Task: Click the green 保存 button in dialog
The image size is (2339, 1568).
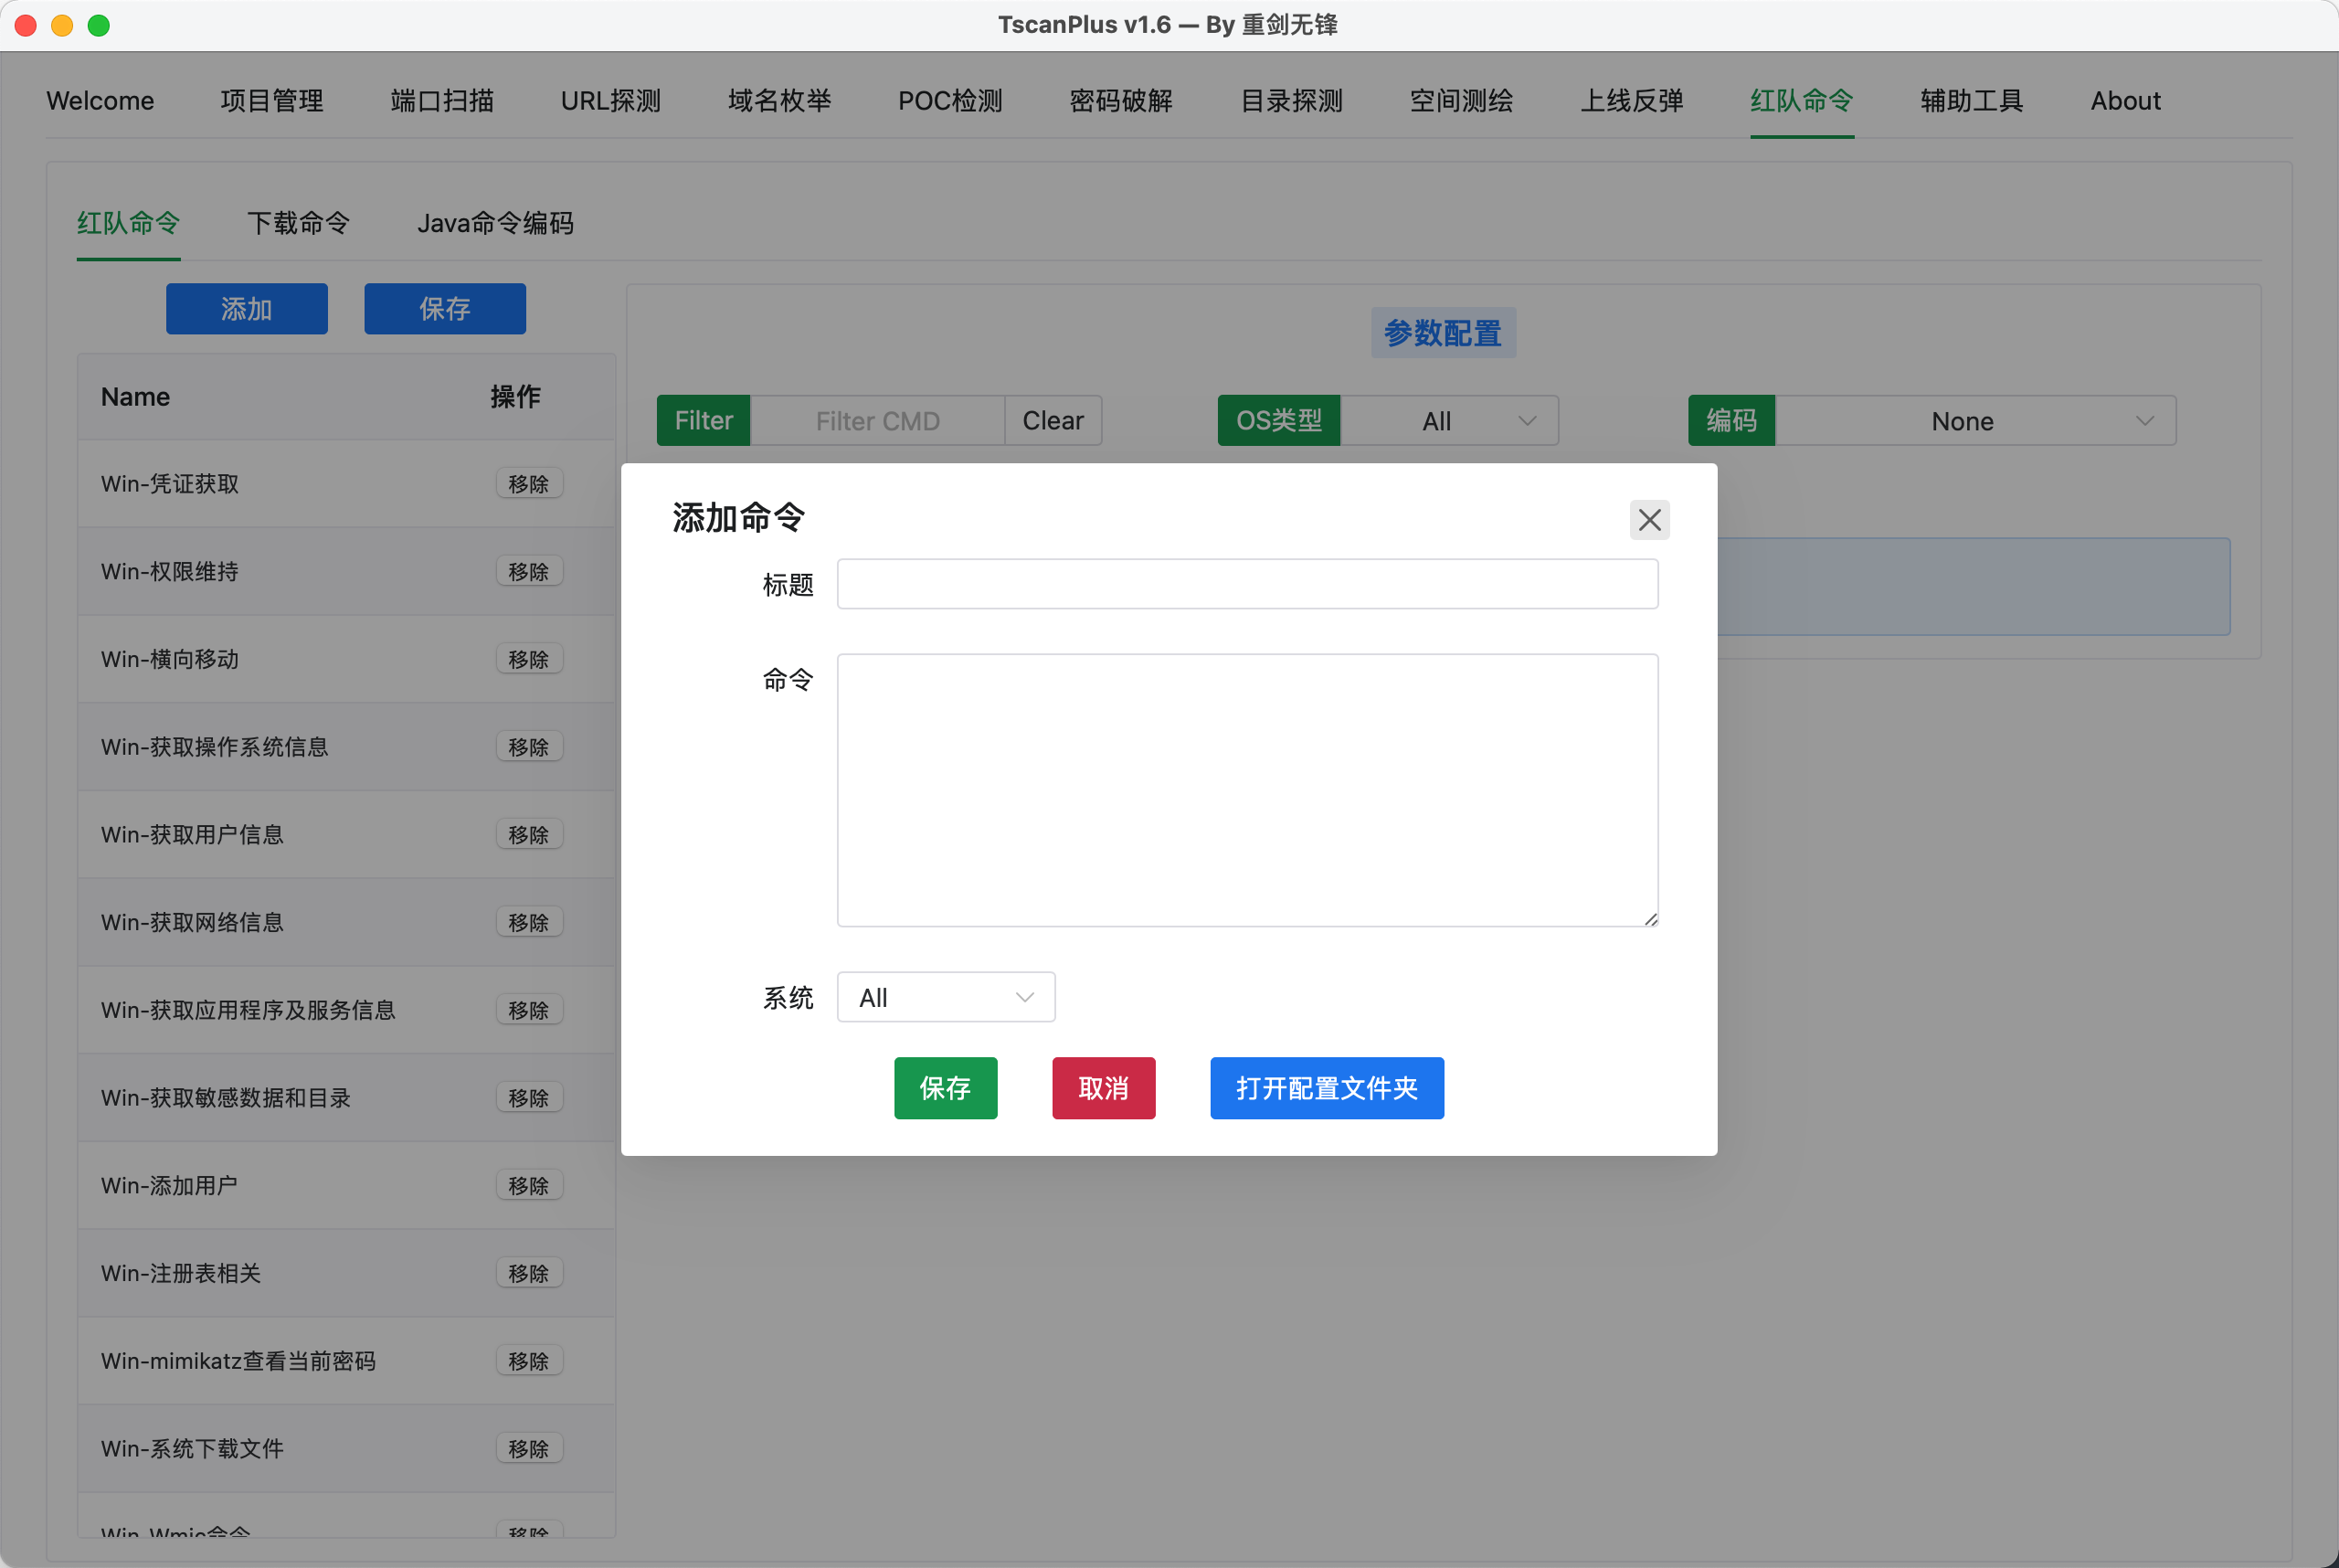Action: 945,1088
